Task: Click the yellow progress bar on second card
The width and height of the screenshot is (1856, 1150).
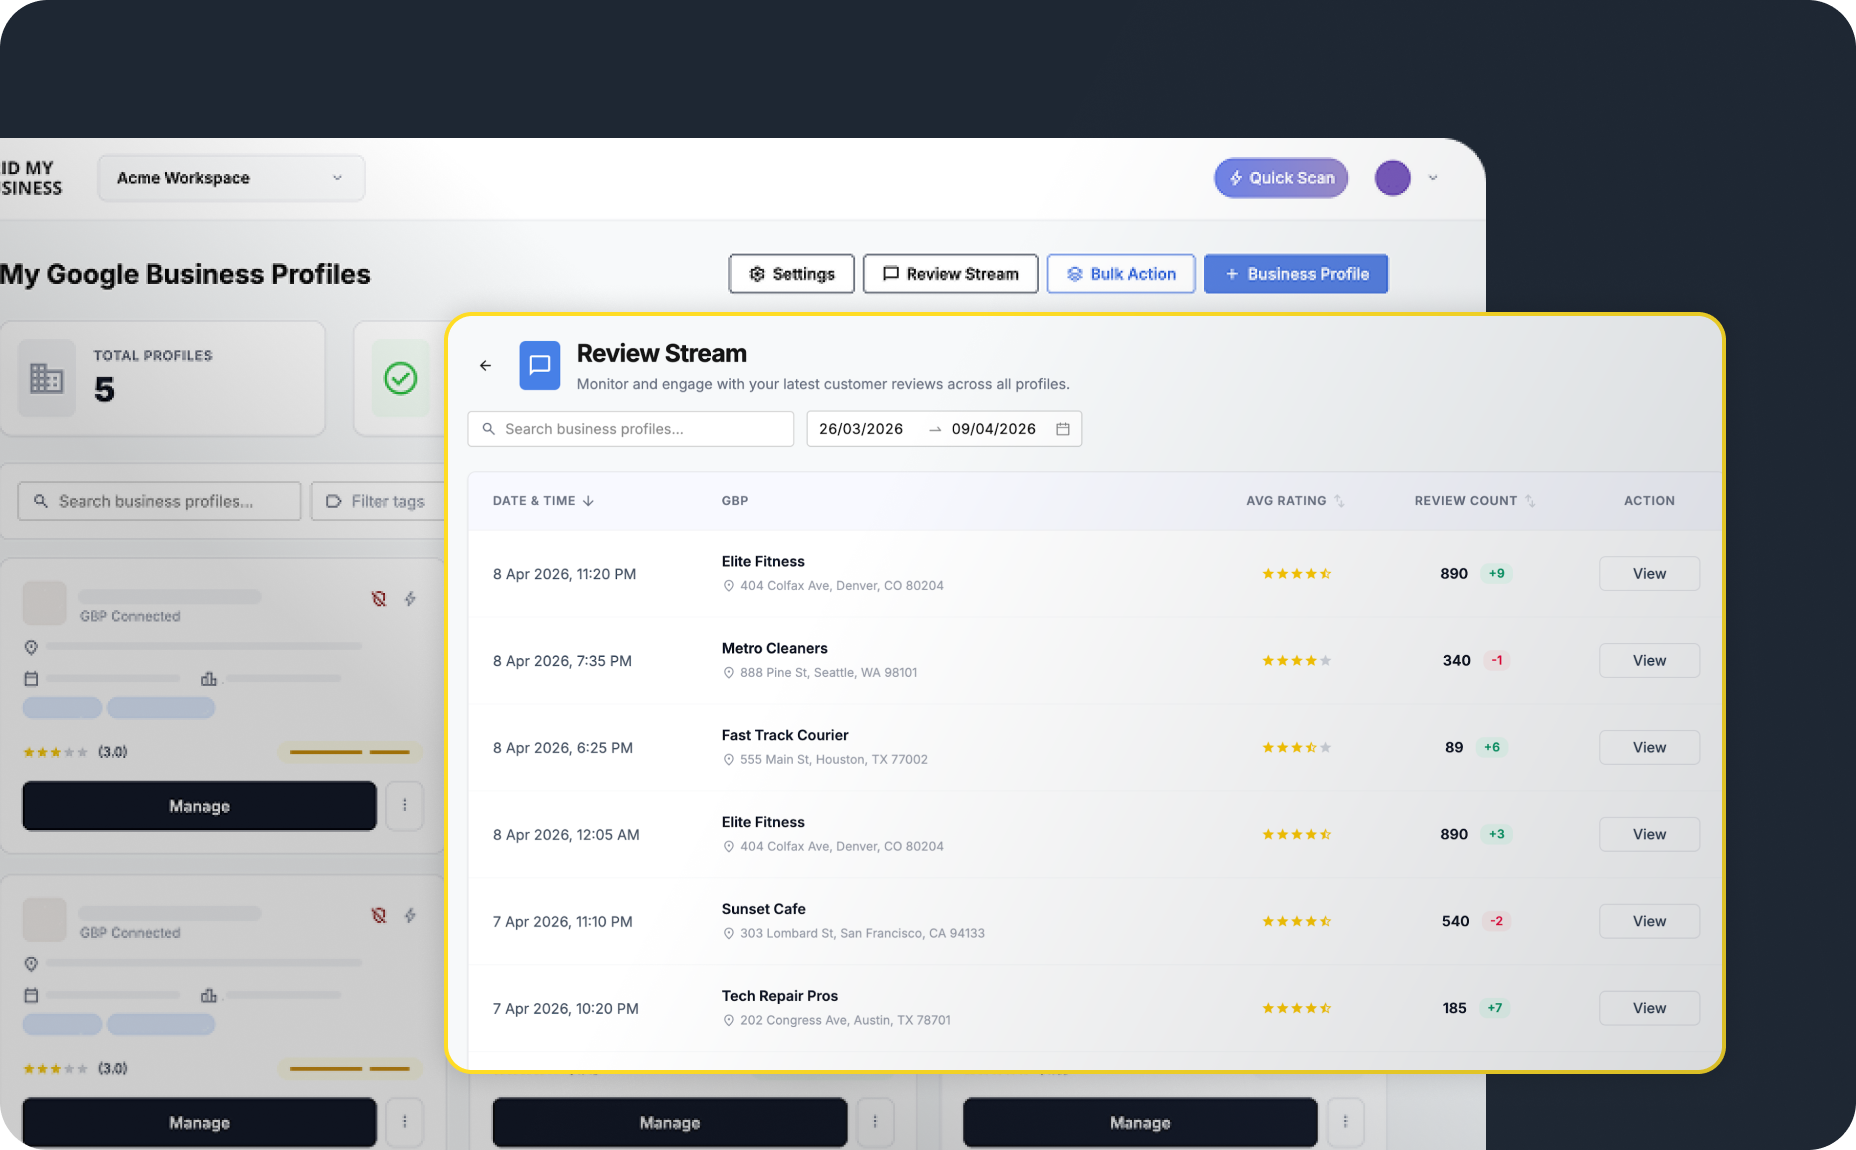Action: coord(350,1069)
